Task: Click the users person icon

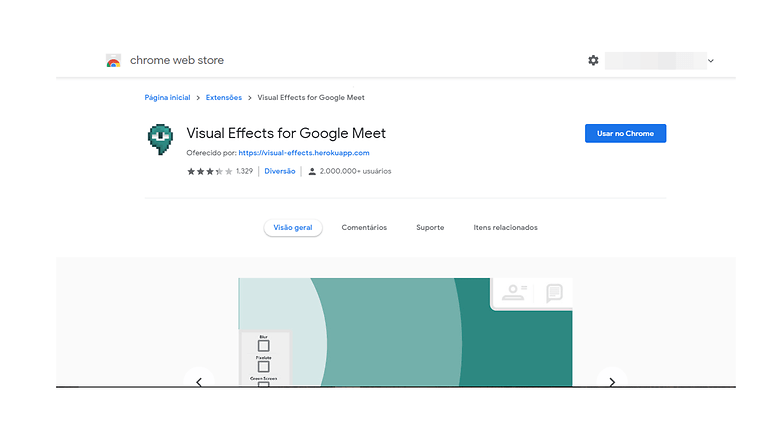Action: pyautogui.click(x=312, y=172)
